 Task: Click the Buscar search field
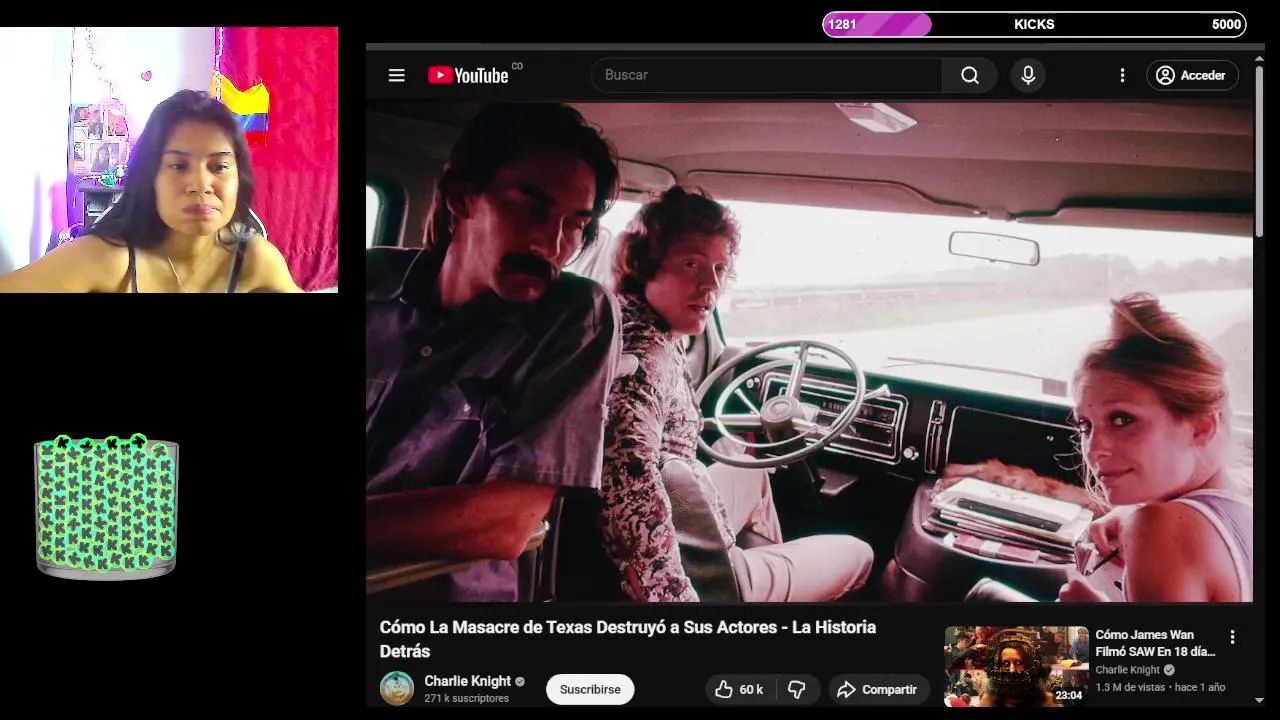click(767, 75)
